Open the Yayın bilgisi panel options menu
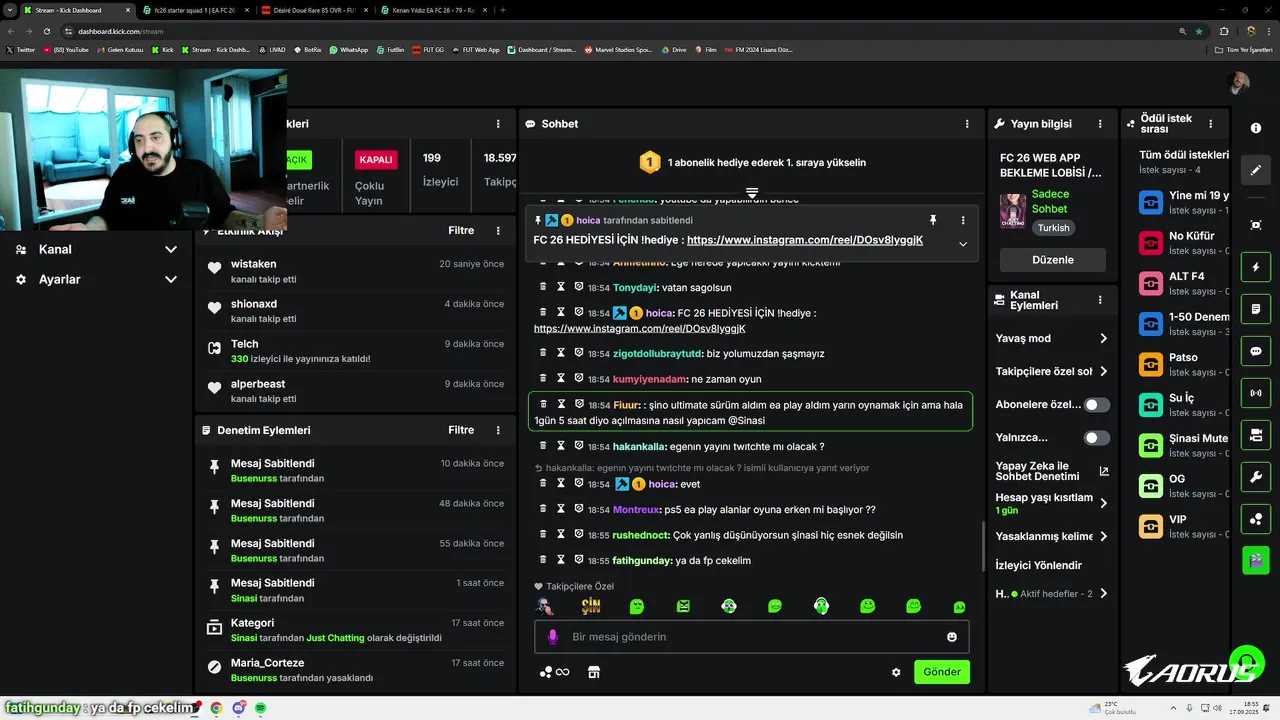 [1100, 124]
